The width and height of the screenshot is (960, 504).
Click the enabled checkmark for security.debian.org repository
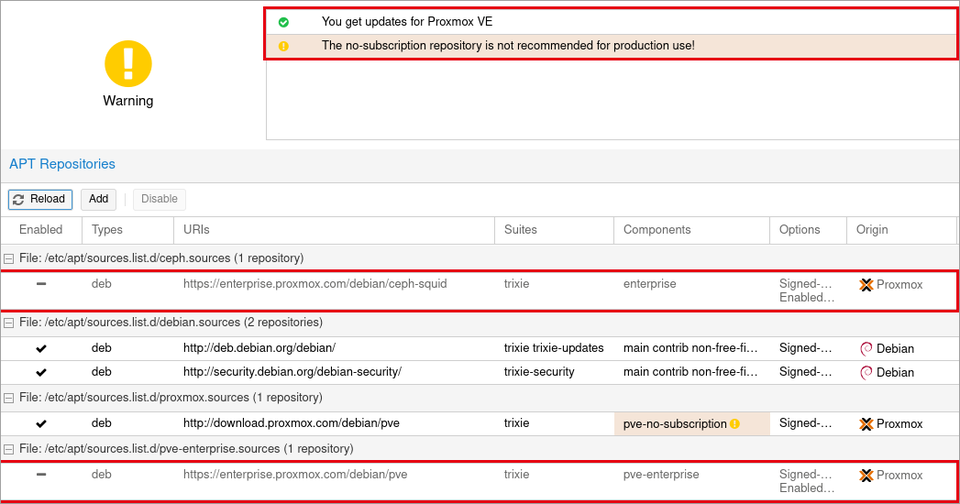tap(41, 372)
